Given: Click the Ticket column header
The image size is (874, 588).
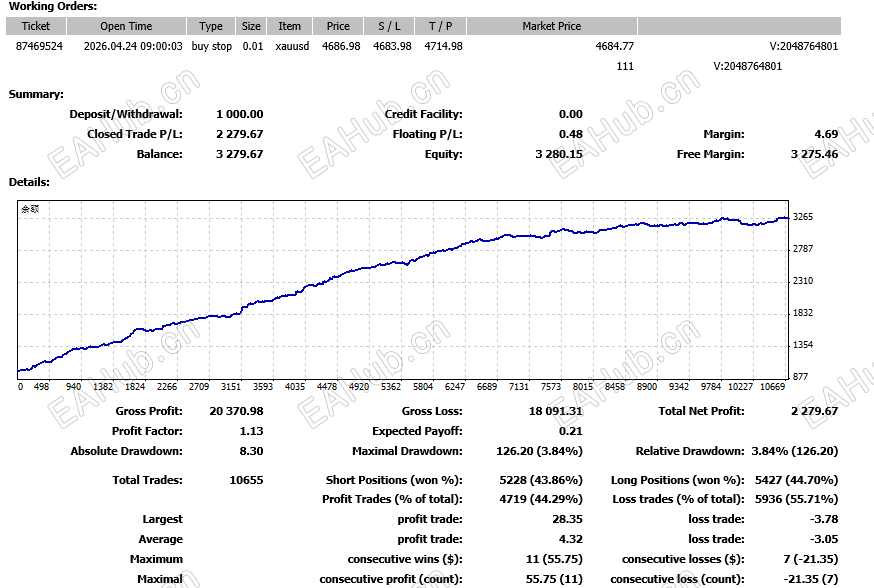Looking at the screenshot, I should (x=36, y=26).
